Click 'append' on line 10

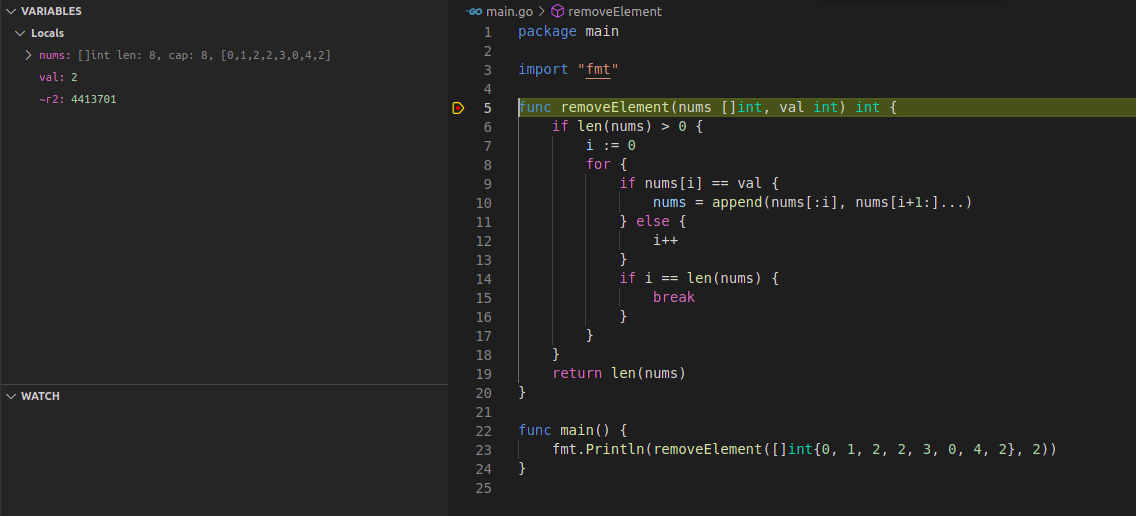click(737, 203)
